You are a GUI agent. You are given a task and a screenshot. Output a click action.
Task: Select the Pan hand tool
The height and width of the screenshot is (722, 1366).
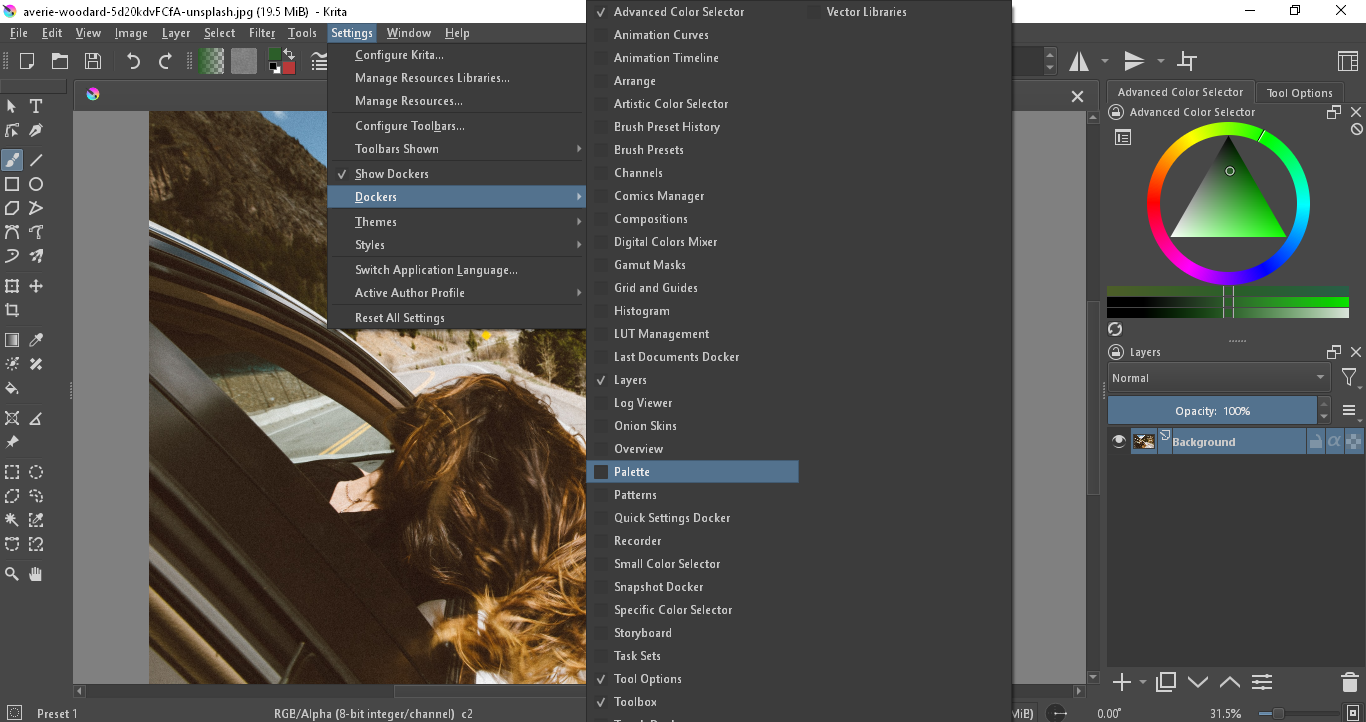pyautogui.click(x=36, y=574)
